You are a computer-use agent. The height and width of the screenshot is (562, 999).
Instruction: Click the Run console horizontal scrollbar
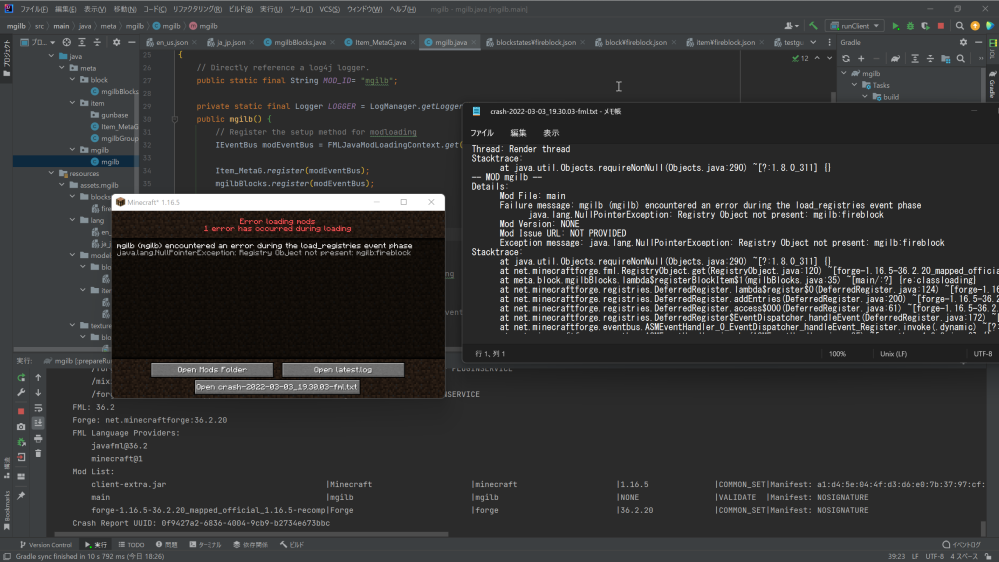[x=251, y=534]
